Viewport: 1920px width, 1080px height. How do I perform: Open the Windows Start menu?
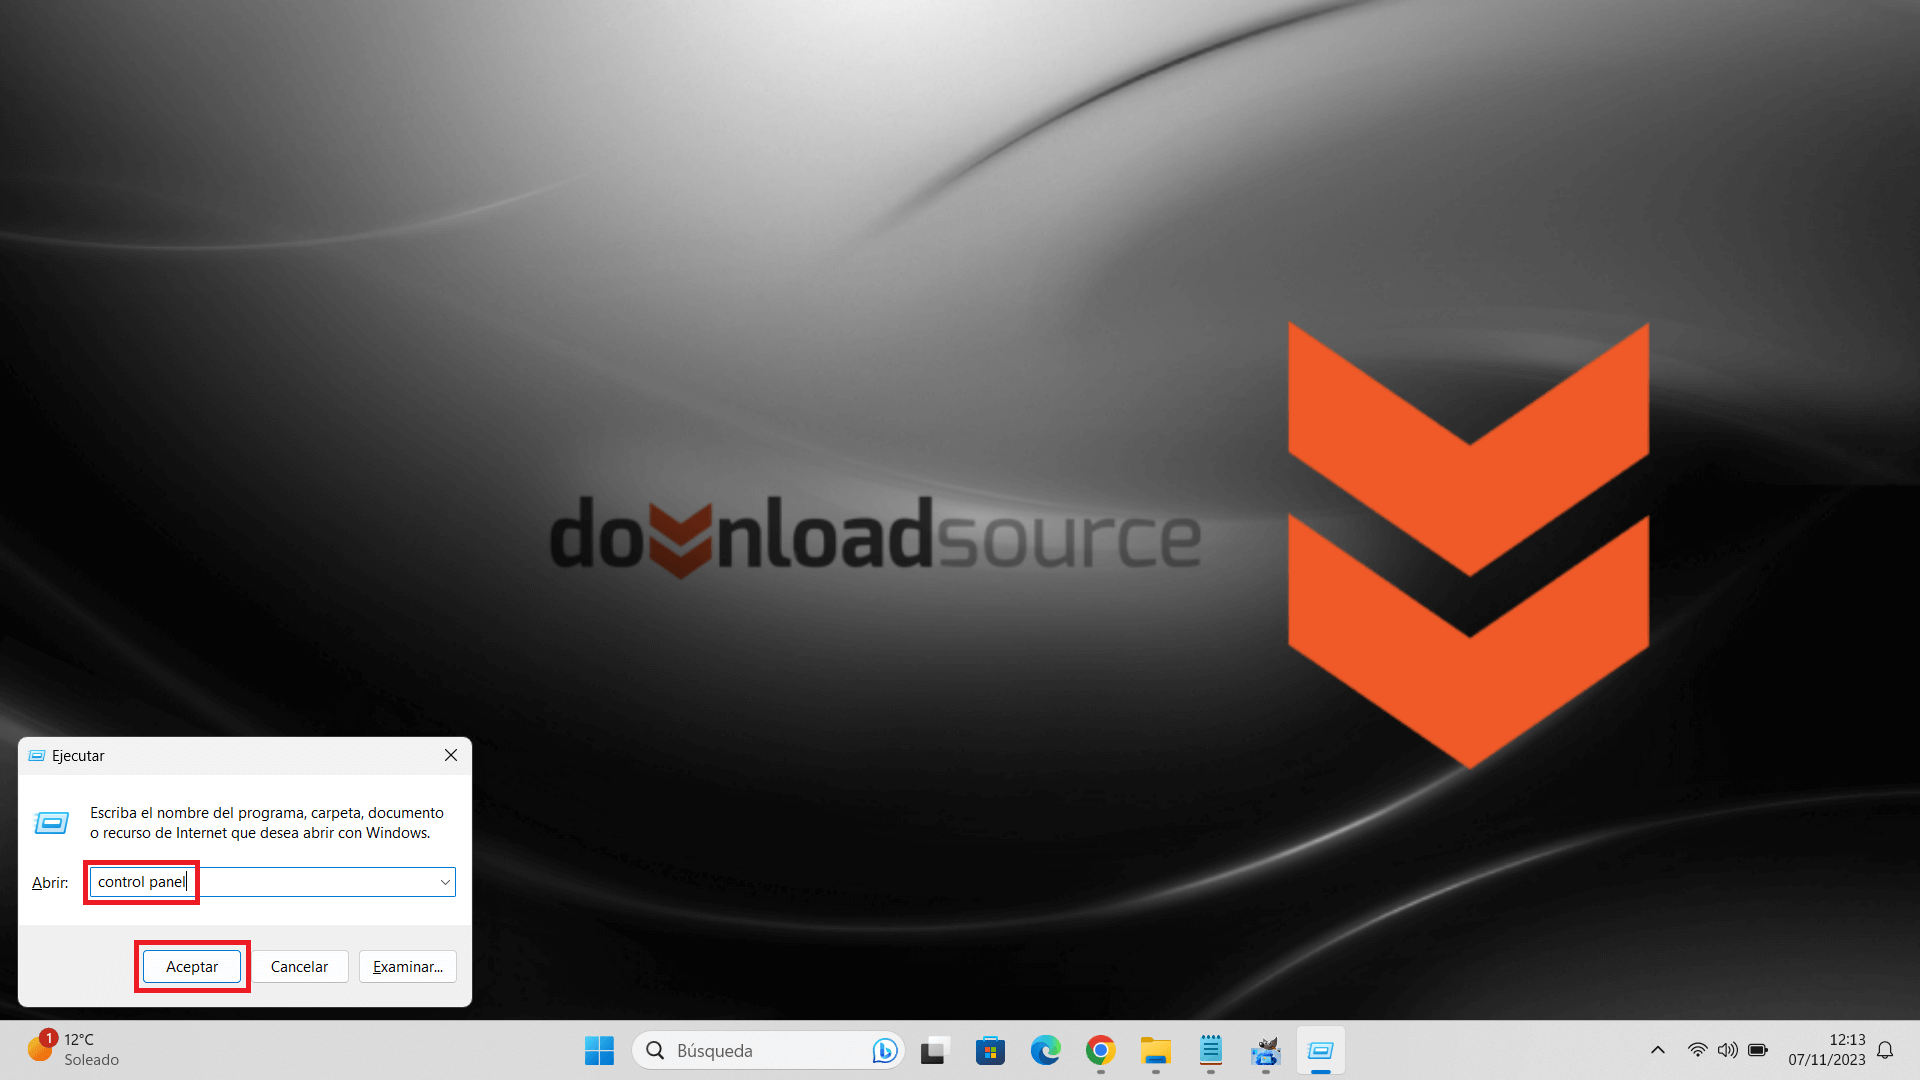[x=599, y=1050]
